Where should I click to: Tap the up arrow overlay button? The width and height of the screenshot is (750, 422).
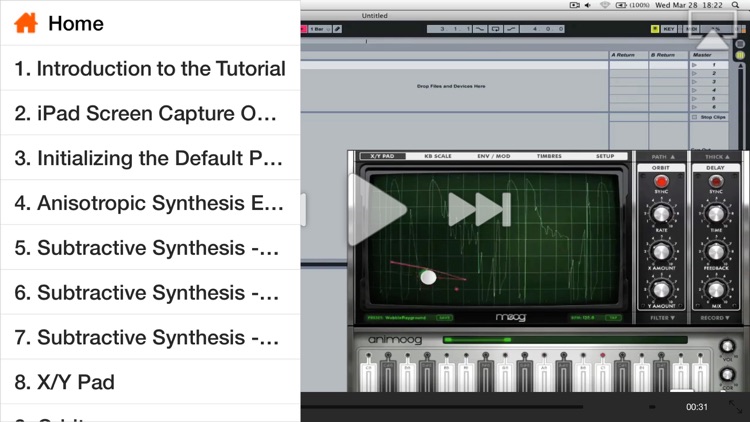tap(712, 30)
